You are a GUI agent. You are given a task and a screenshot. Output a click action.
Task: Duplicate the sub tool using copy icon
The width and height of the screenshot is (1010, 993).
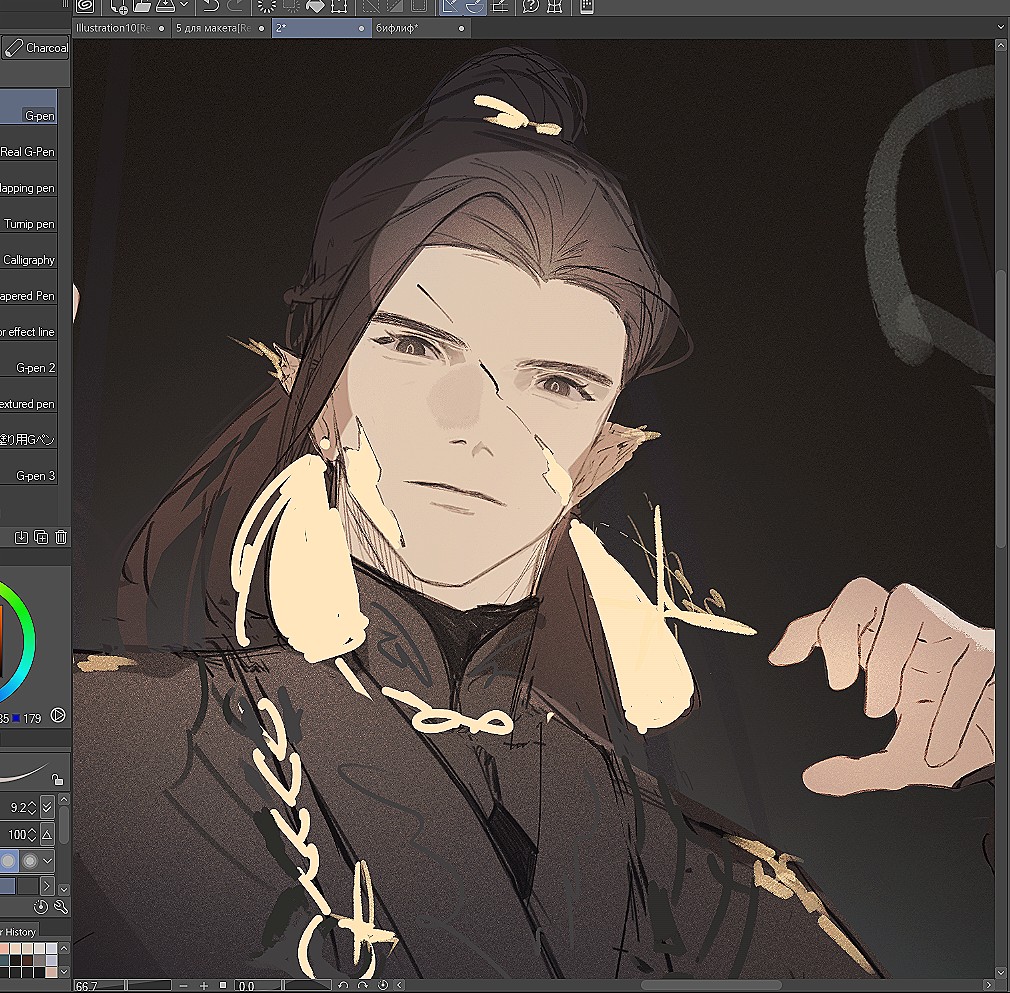point(41,537)
